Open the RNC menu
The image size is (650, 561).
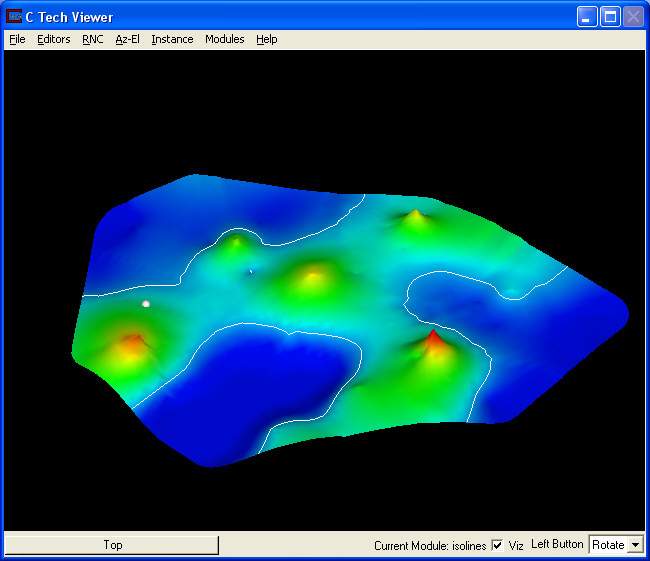click(92, 39)
